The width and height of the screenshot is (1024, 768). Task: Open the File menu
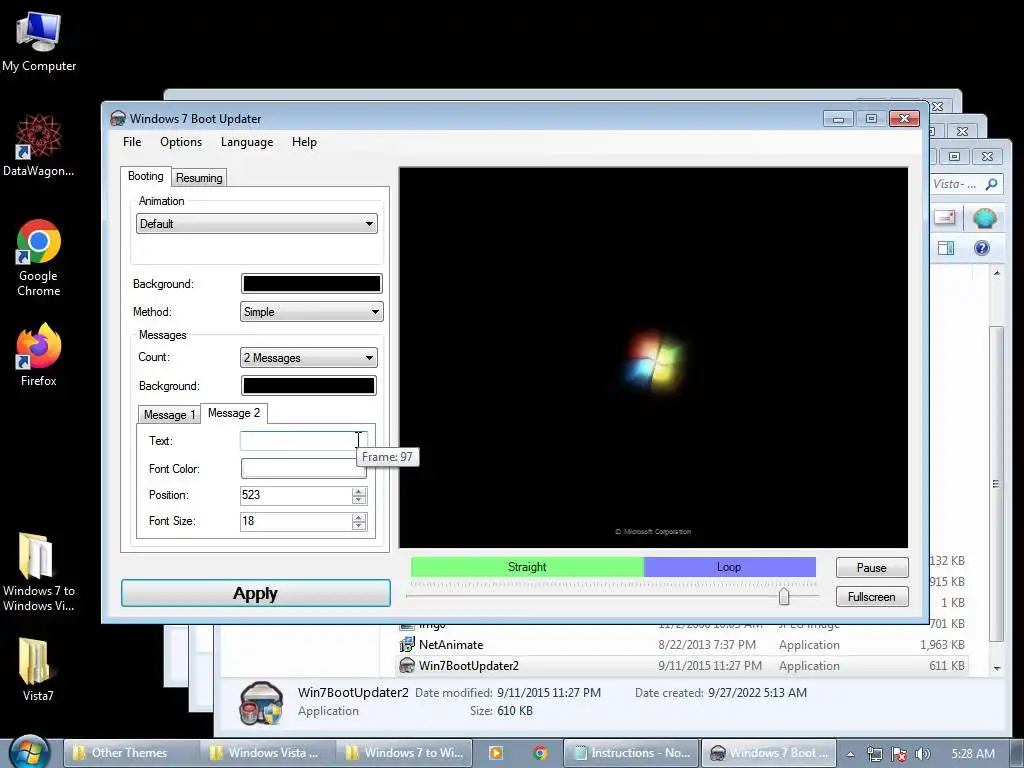tap(132, 142)
